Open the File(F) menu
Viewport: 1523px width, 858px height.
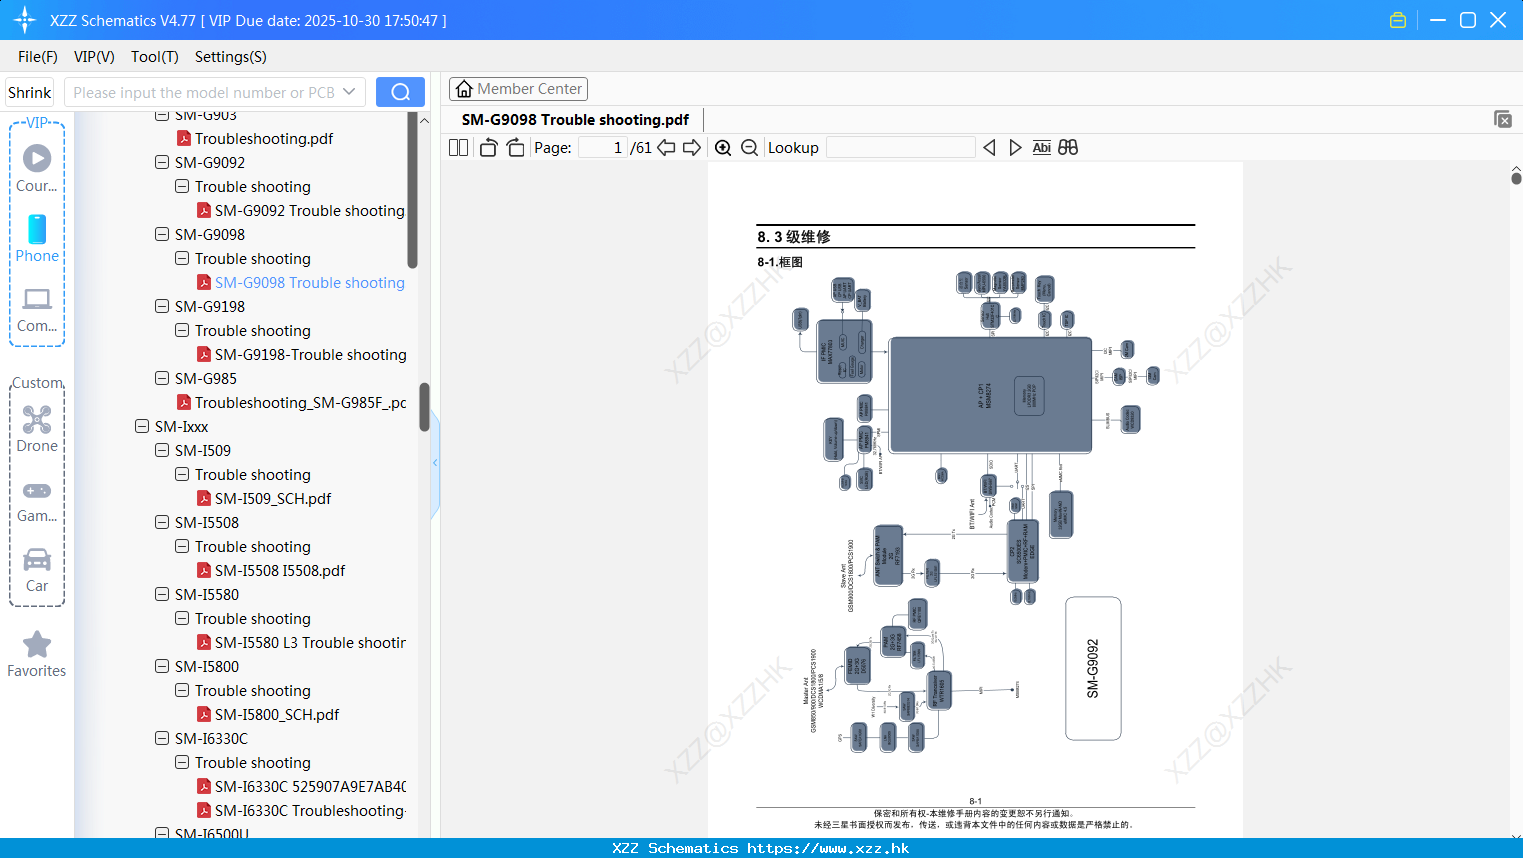(x=38, y=57)
